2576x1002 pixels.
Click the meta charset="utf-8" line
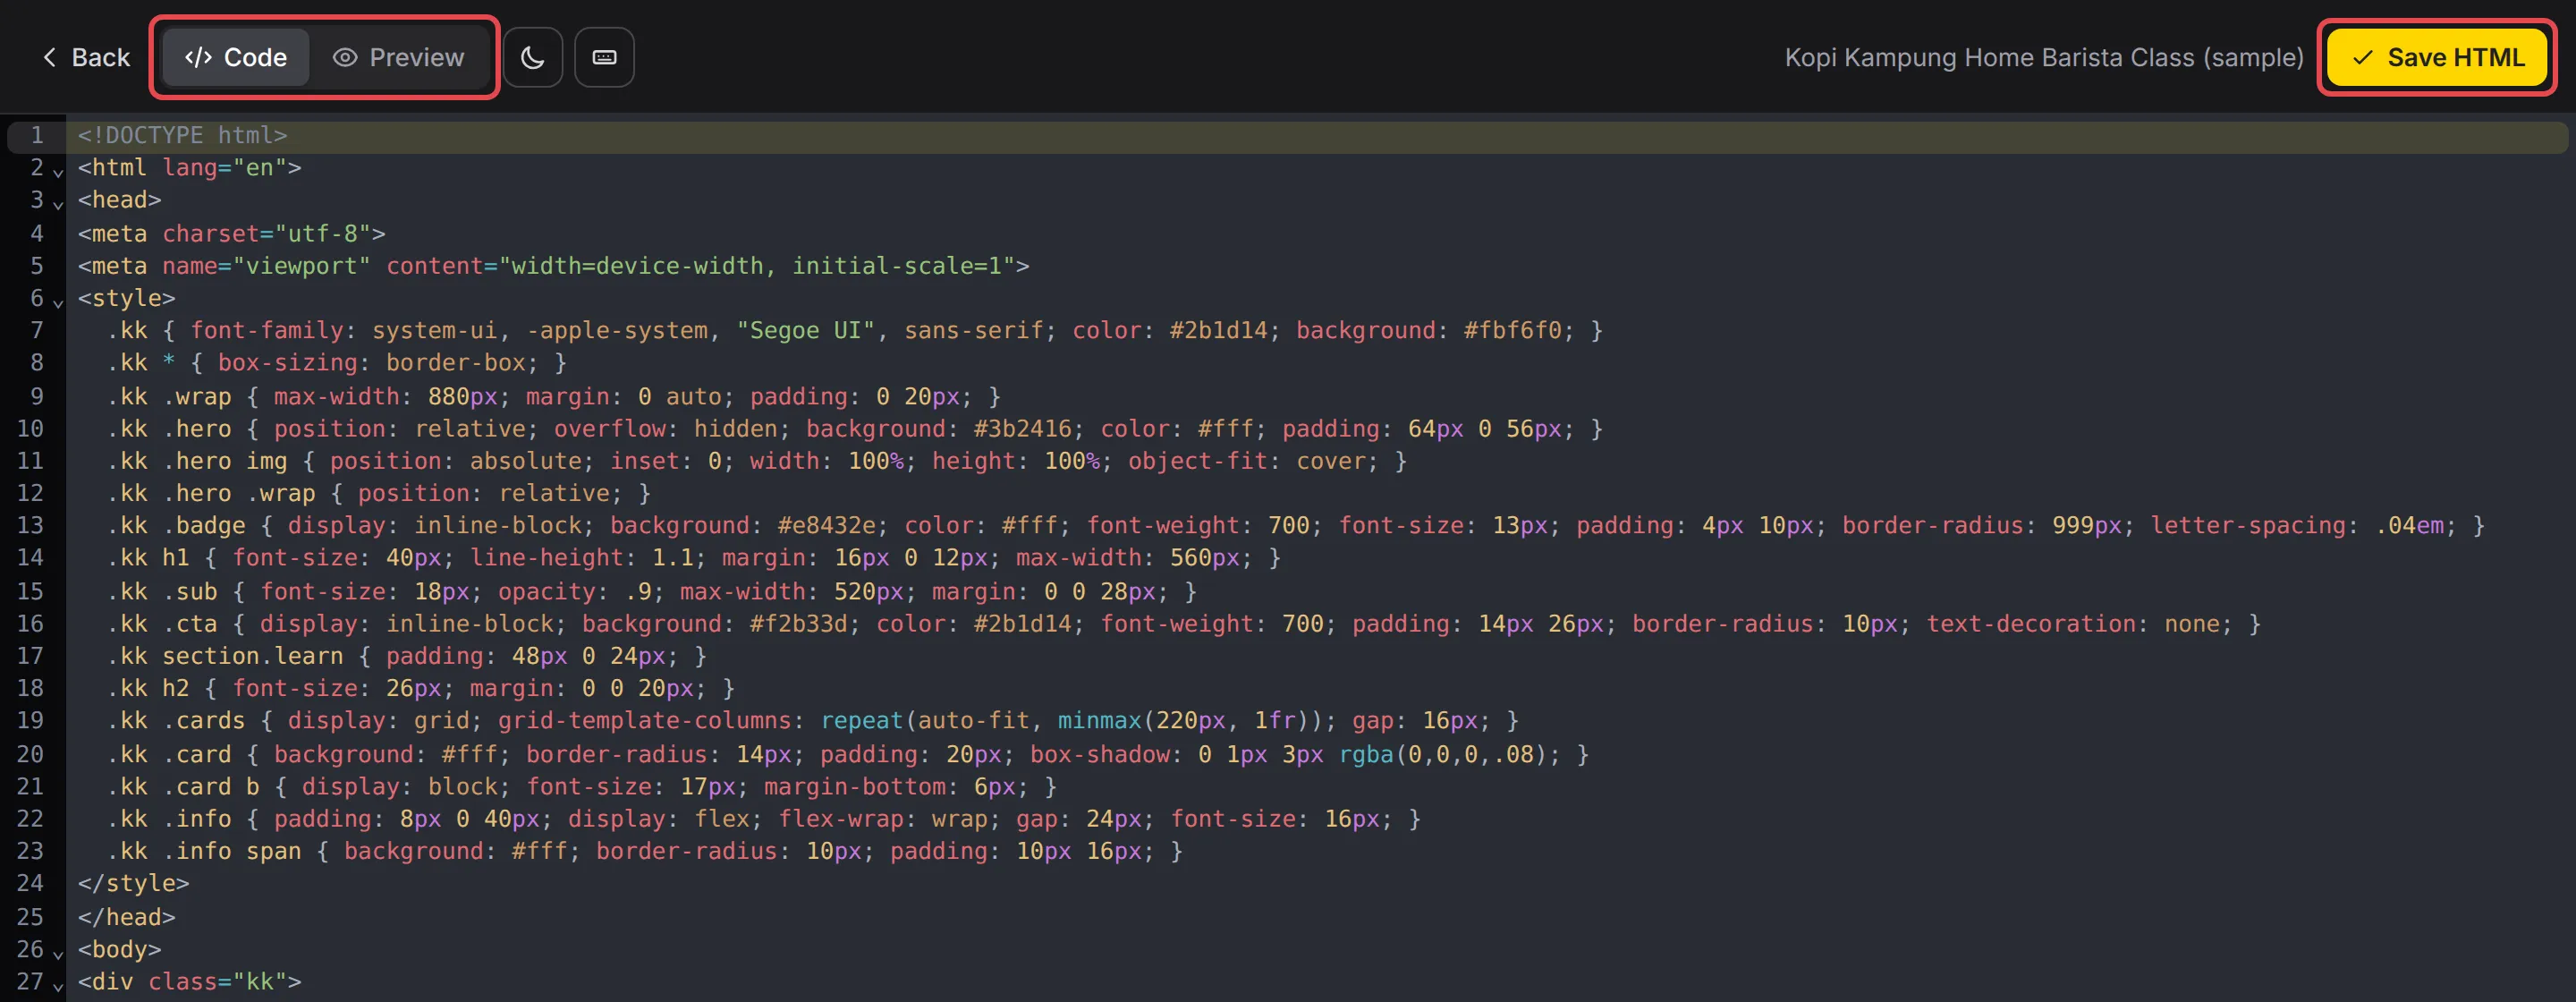point(231,233)
